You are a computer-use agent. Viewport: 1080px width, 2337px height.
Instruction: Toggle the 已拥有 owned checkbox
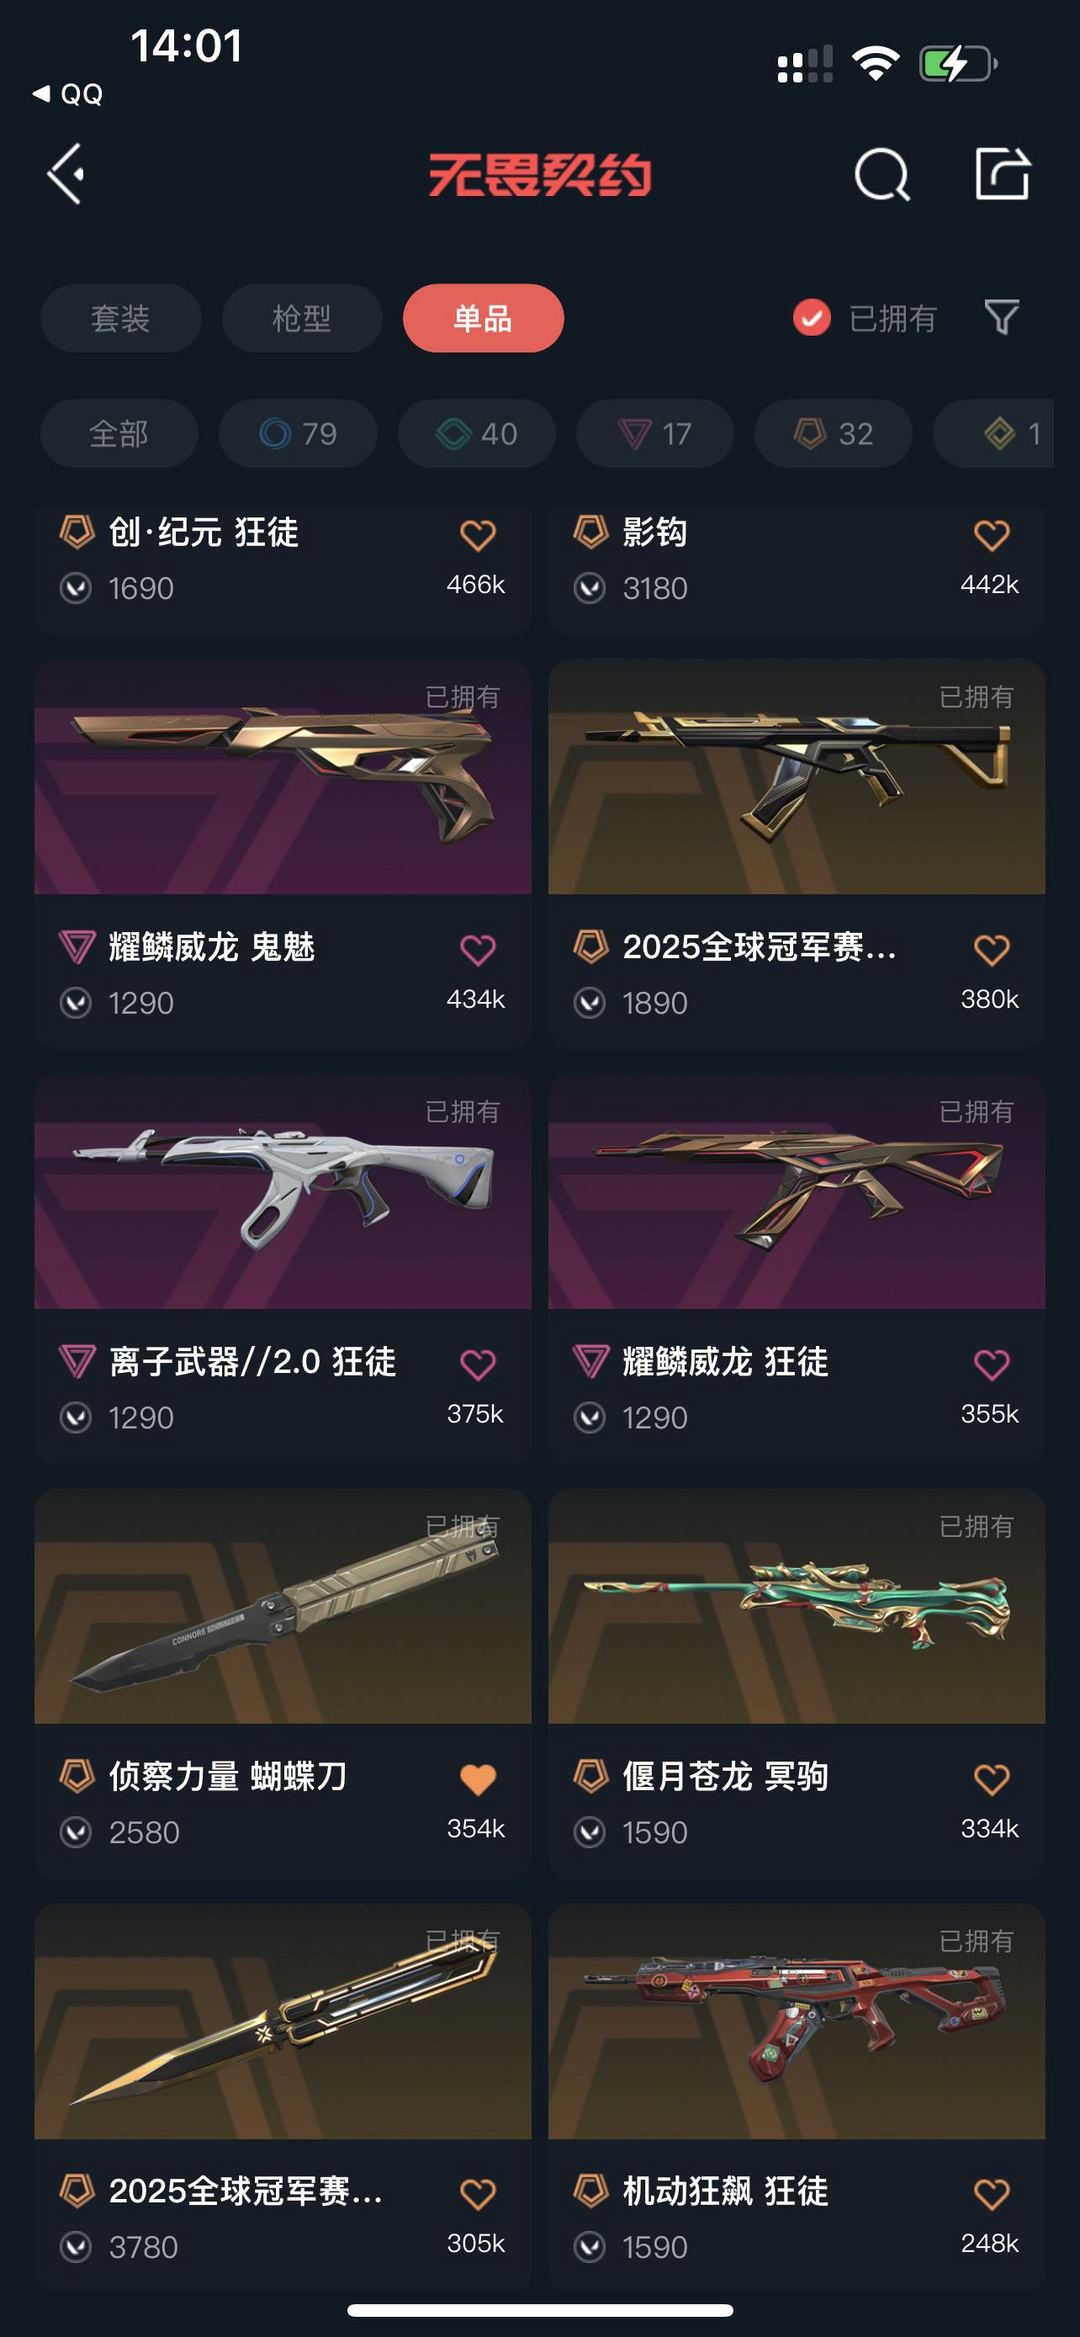point(811,318)
